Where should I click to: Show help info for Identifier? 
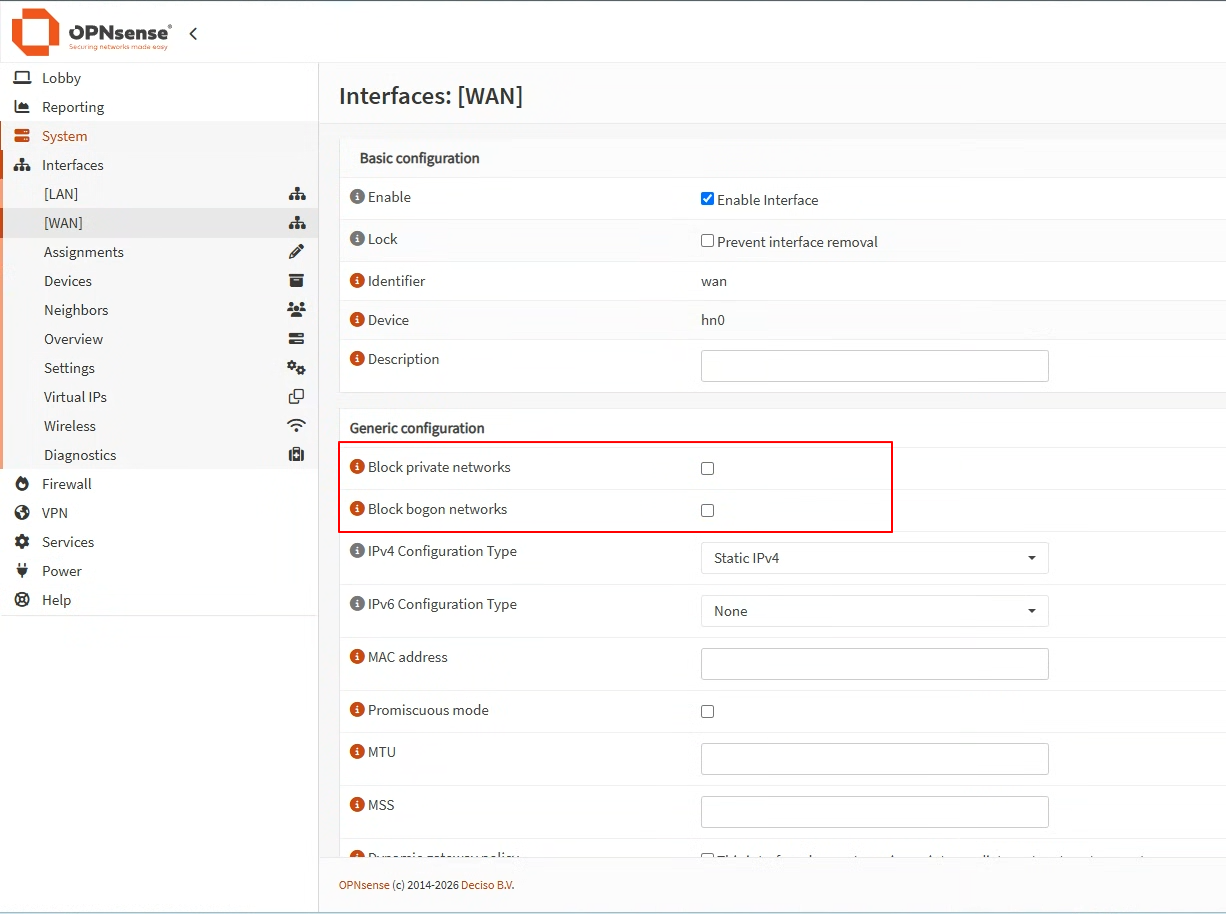(357, 281)
